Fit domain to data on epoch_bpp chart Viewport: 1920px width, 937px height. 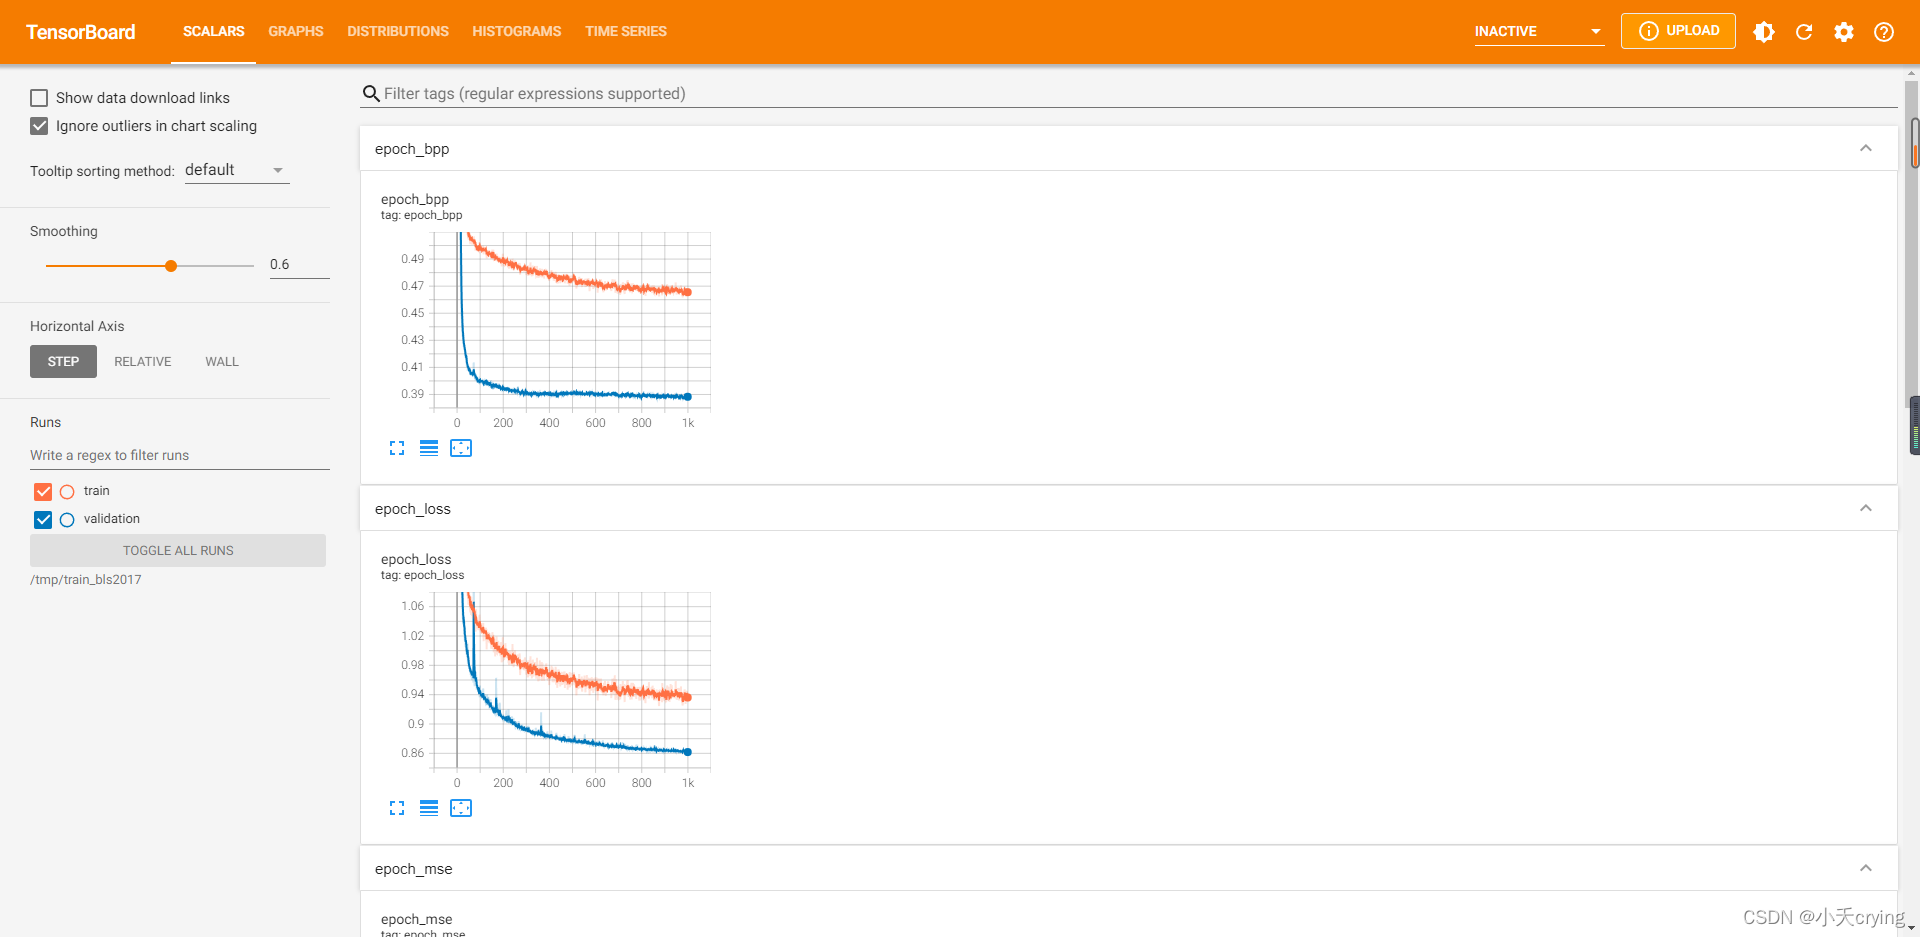pos(461,448)
